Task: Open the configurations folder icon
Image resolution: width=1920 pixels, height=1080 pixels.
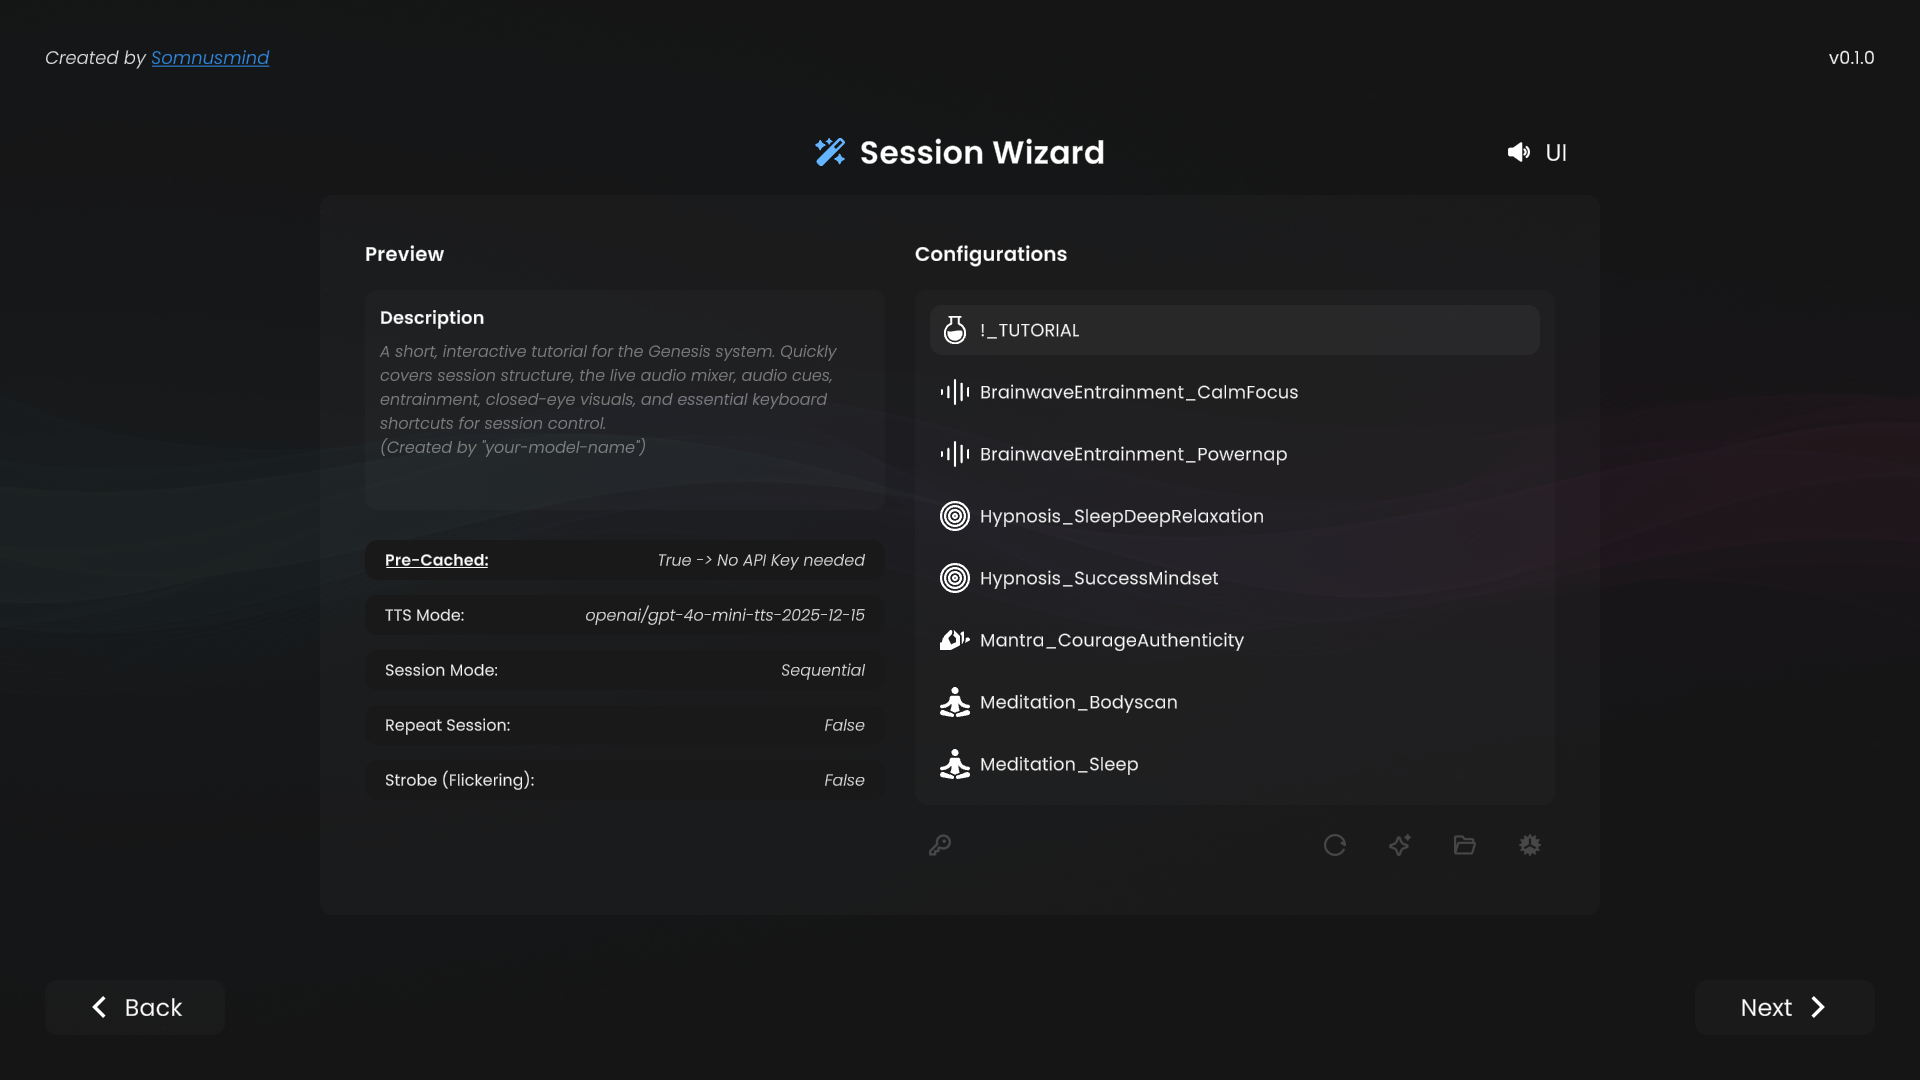Action: tap(1465, 845)
